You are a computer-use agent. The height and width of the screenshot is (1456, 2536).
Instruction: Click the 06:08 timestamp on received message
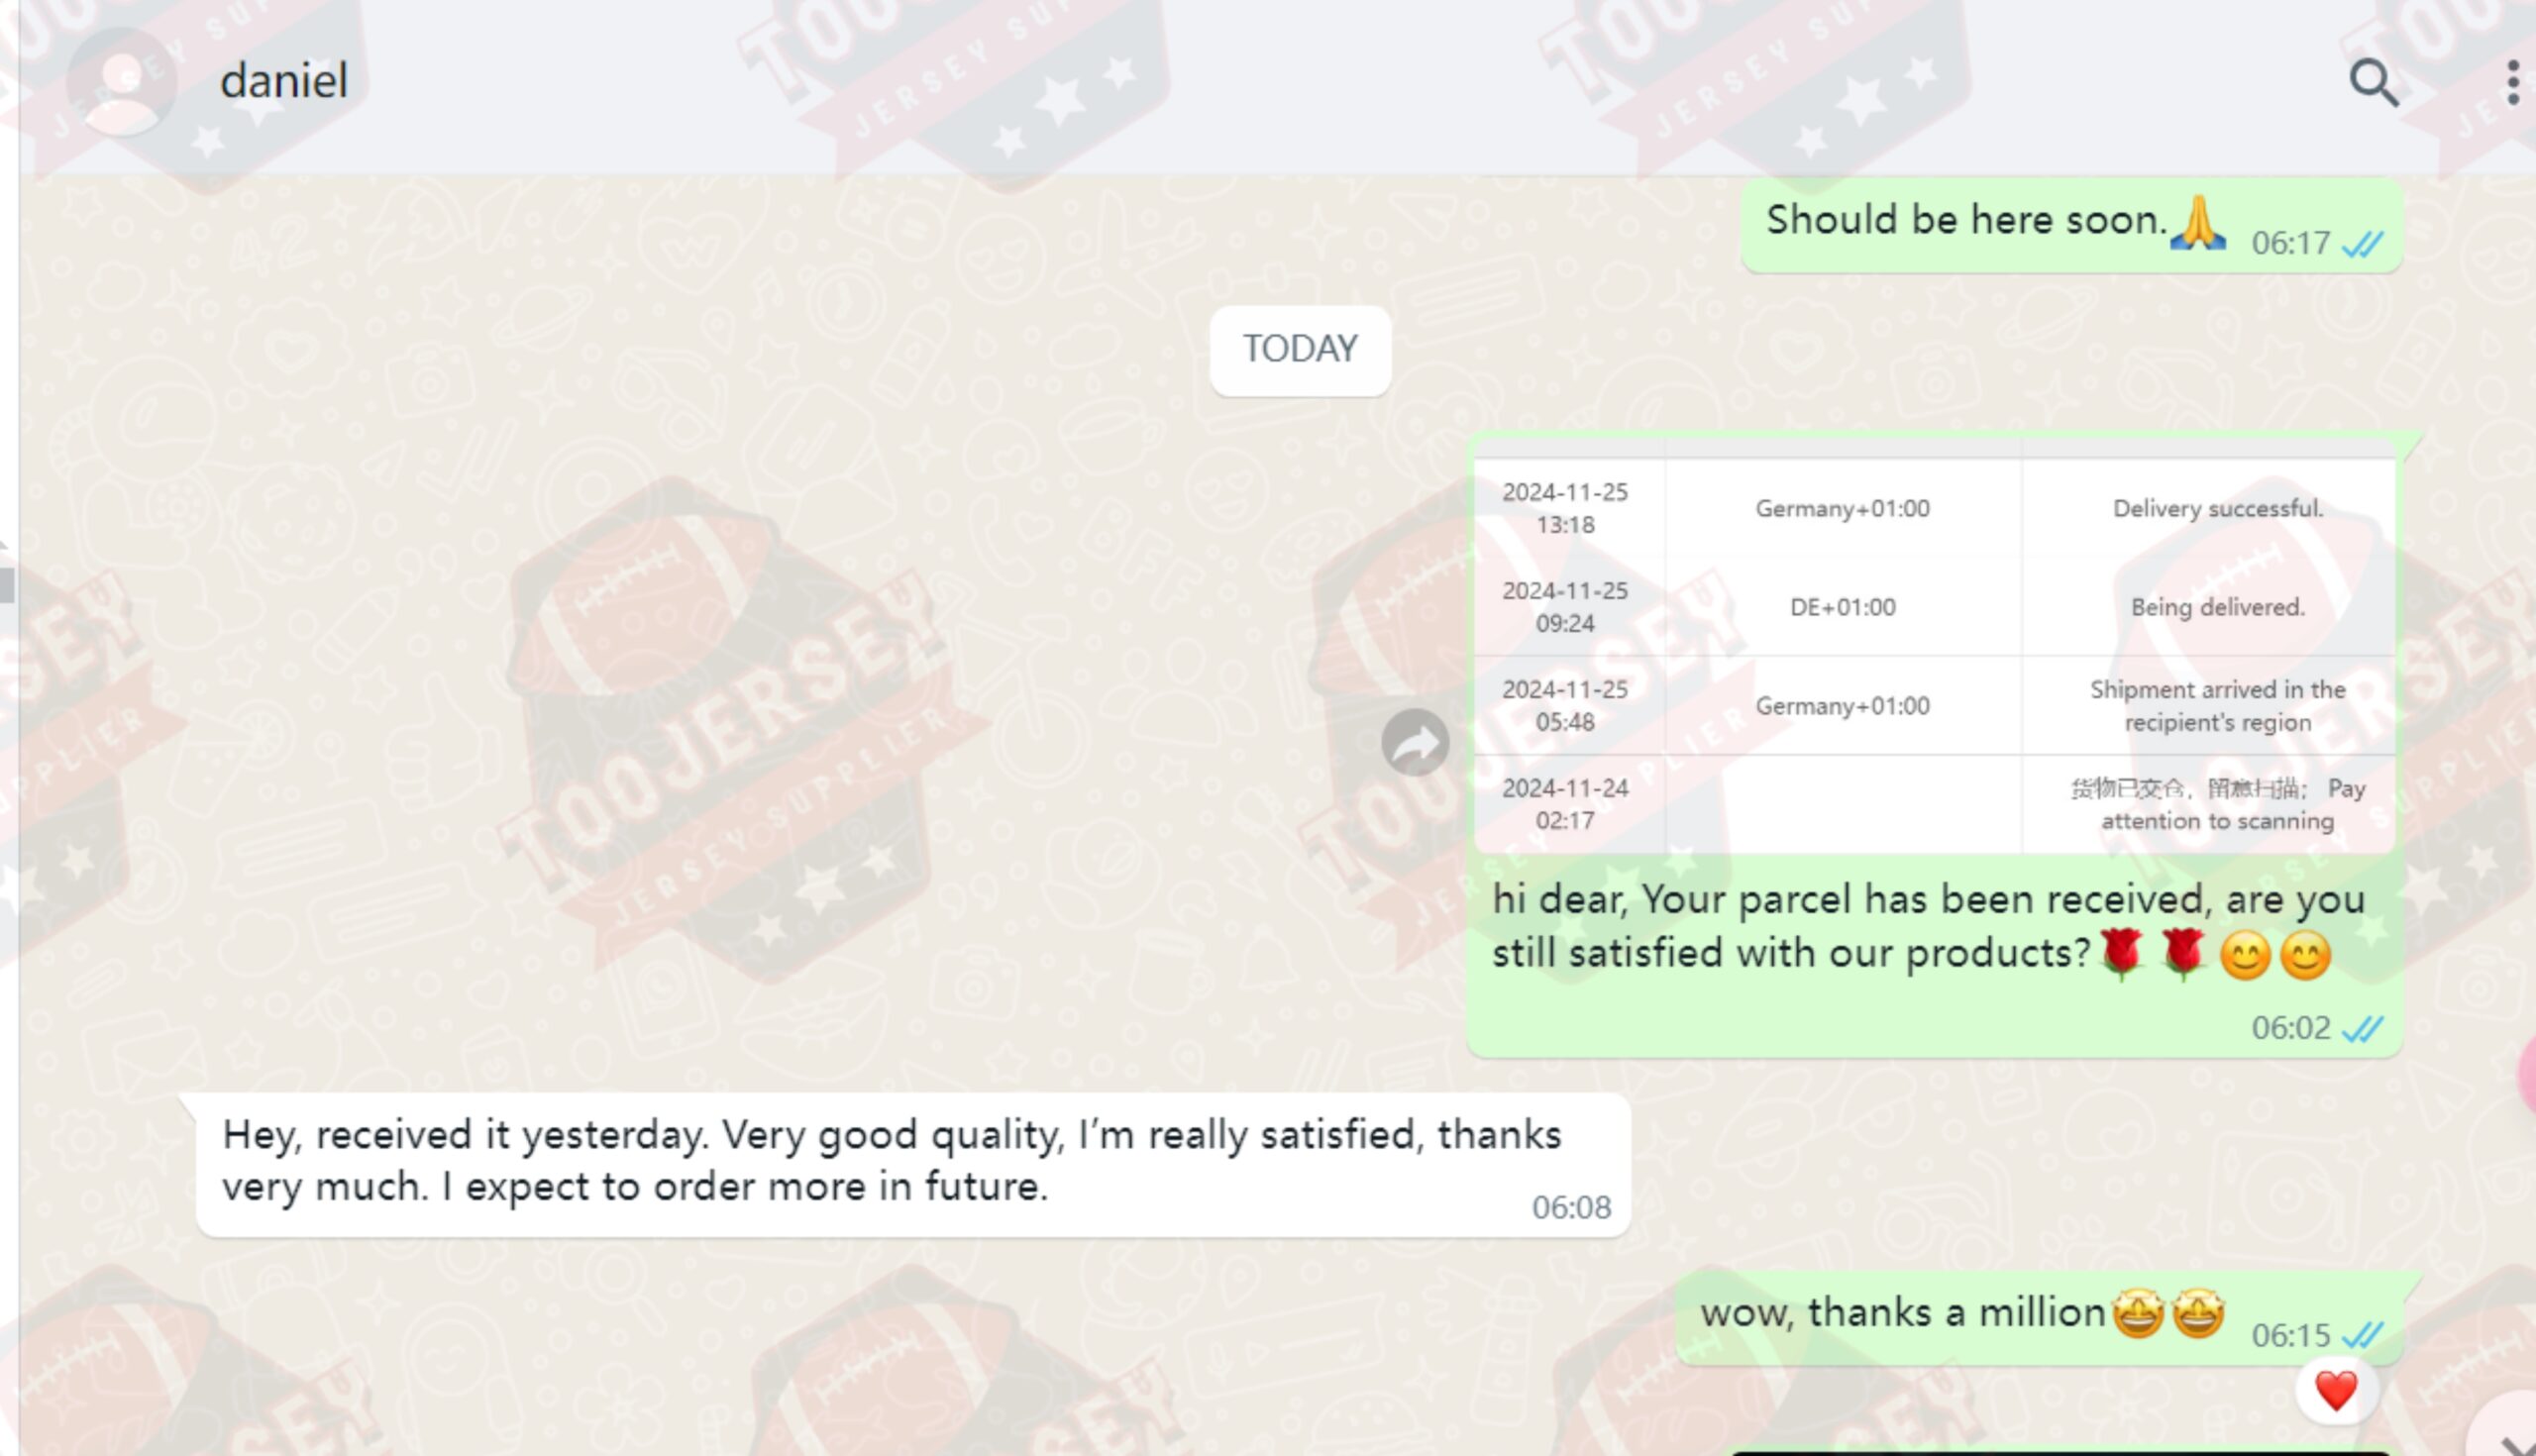[x=1571, y=1207]
